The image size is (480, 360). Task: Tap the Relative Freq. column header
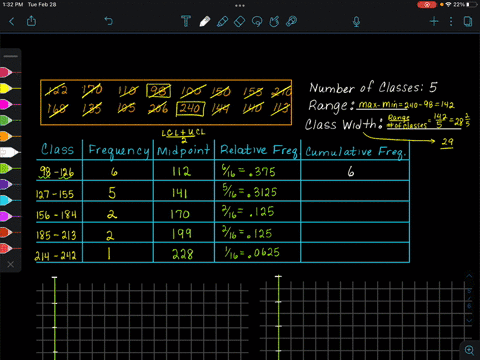[259, 151]
